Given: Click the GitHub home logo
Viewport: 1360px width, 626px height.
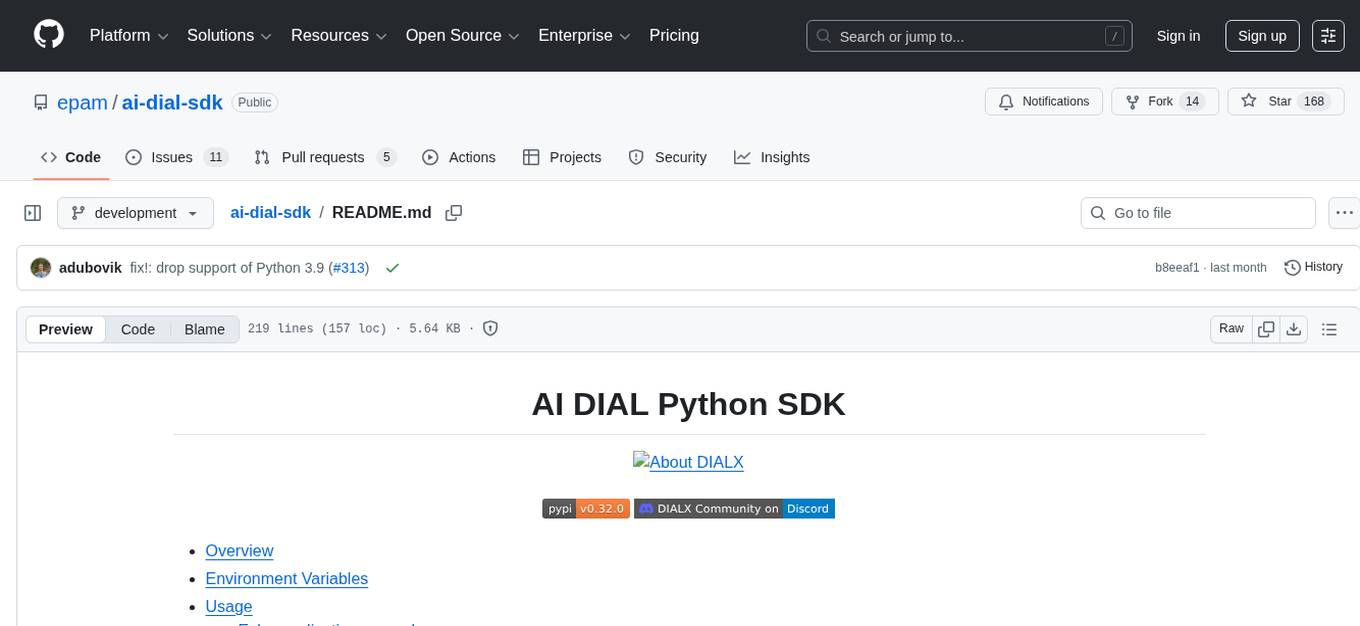Looking at the screenshot, I should coord(48,35).
